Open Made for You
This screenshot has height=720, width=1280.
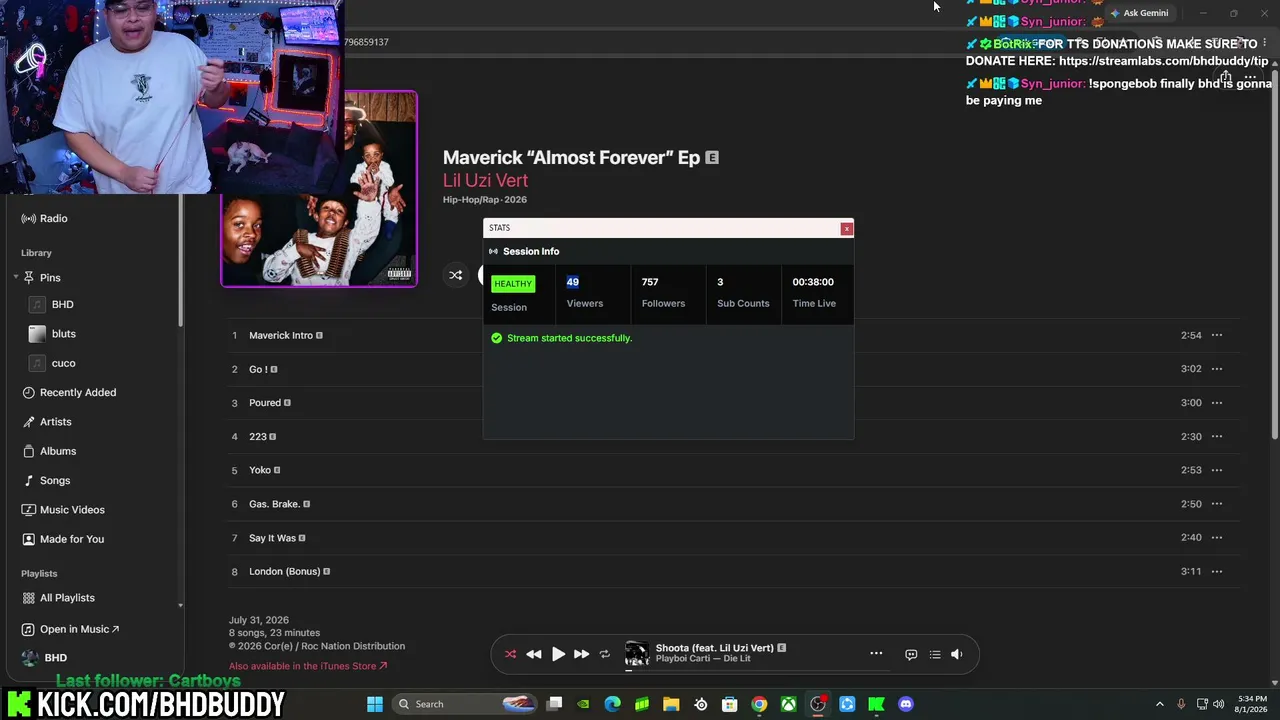click(x=72, y=539)
